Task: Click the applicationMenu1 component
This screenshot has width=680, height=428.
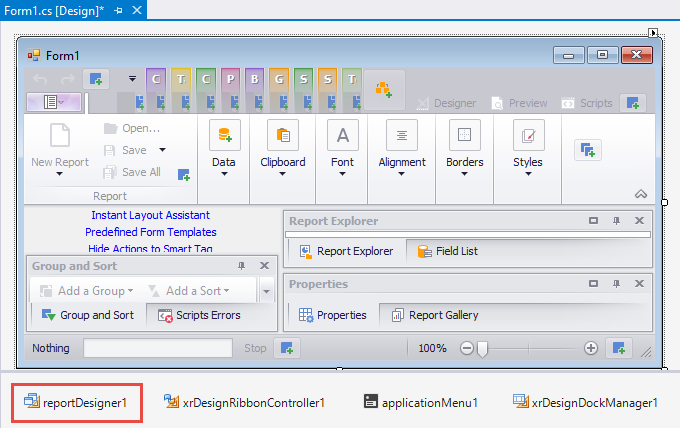Action: [x=421, y=402]
